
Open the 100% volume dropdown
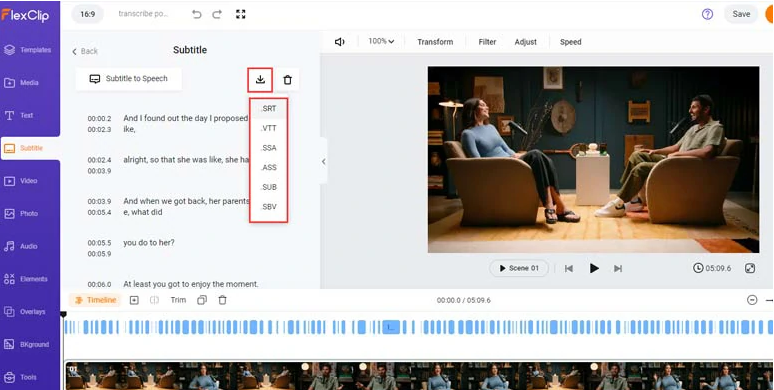point(381,41)
